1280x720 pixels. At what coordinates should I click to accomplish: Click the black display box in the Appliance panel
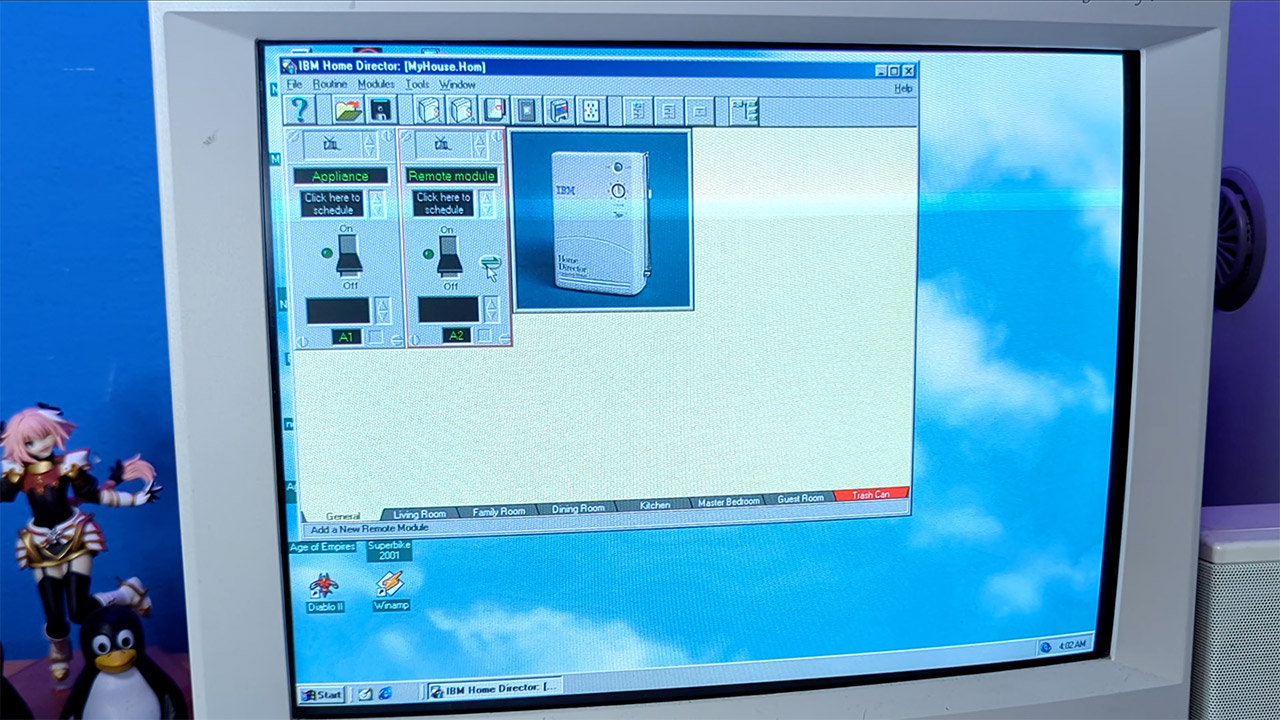coord(338,310)
